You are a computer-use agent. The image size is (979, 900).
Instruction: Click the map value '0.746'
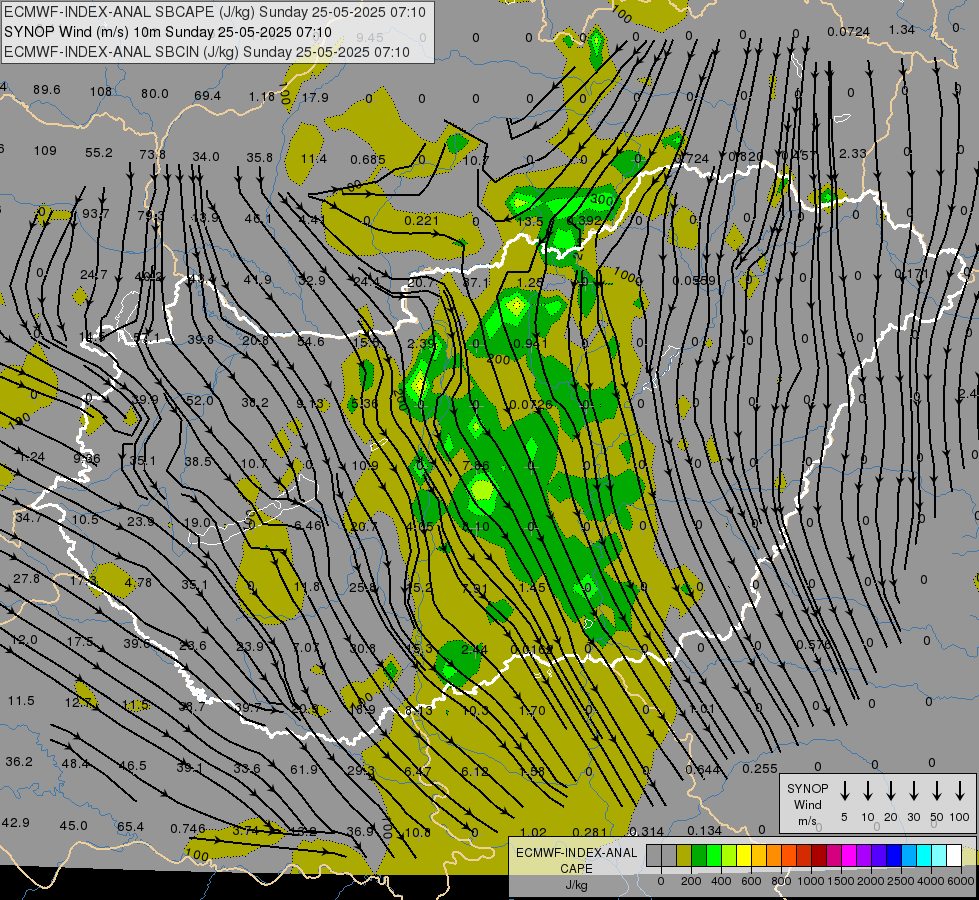point(188,829)
